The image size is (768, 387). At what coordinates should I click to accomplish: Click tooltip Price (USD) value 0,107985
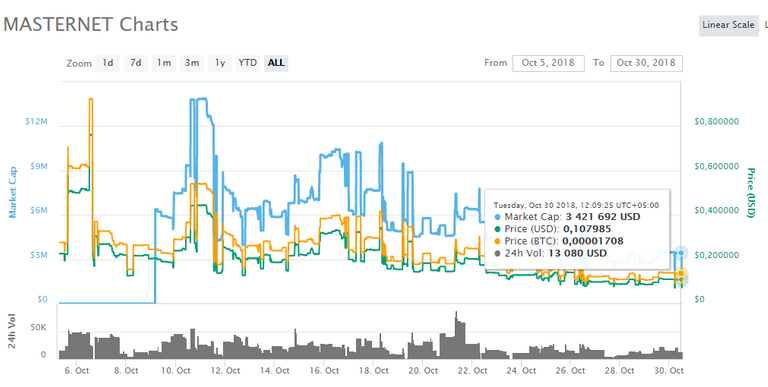pos(587,229)
